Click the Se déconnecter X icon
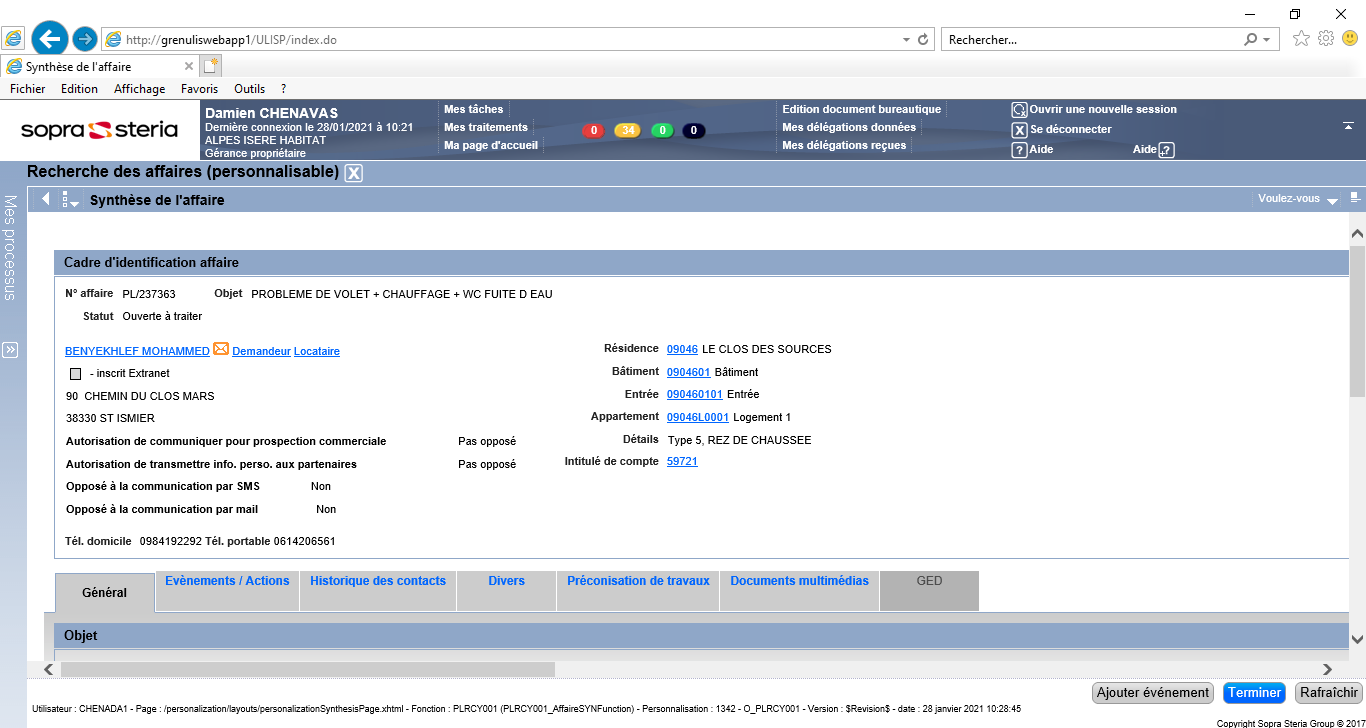Viewport: 1366px width, 728px height. click(x=1019, y=130)
